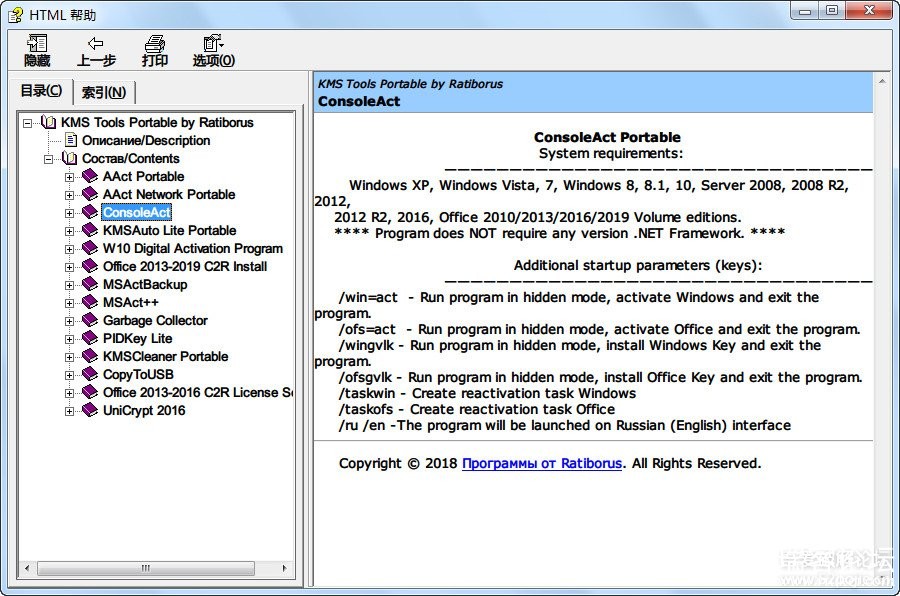Click the Hide (隐藏) toolbar icon

37,43
